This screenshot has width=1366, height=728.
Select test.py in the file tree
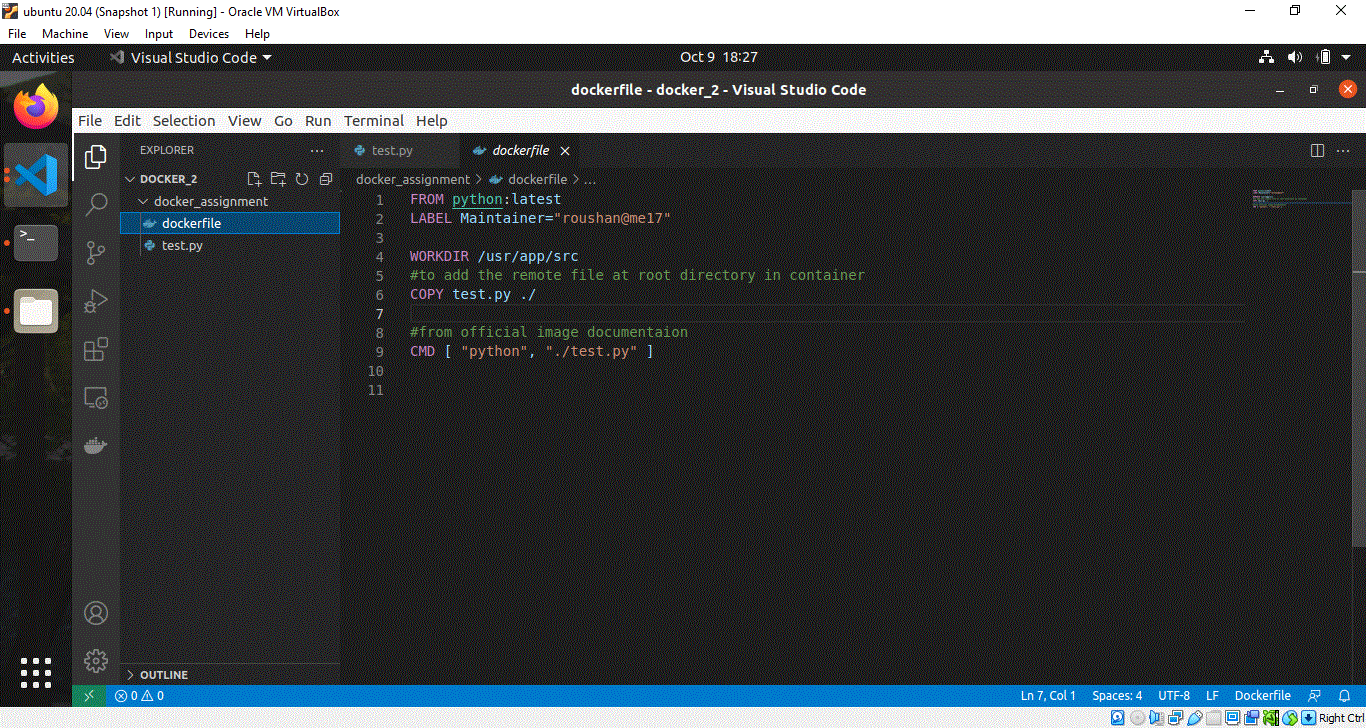[x=181, y=245]
